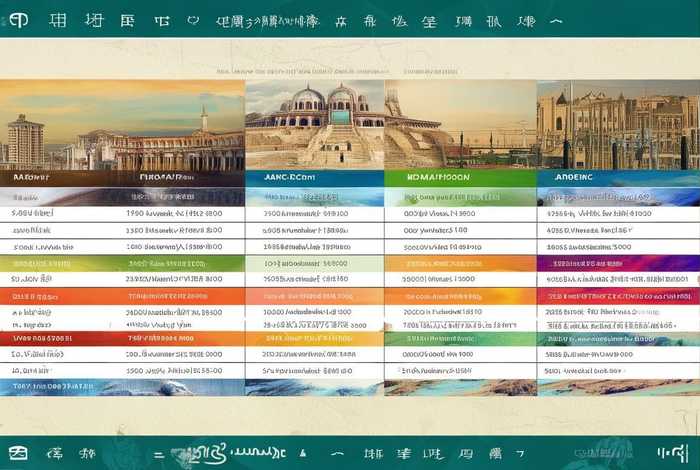Select the green ROMAIHOON column header
Screen dimensions: 700x470
tap(460, 178)
